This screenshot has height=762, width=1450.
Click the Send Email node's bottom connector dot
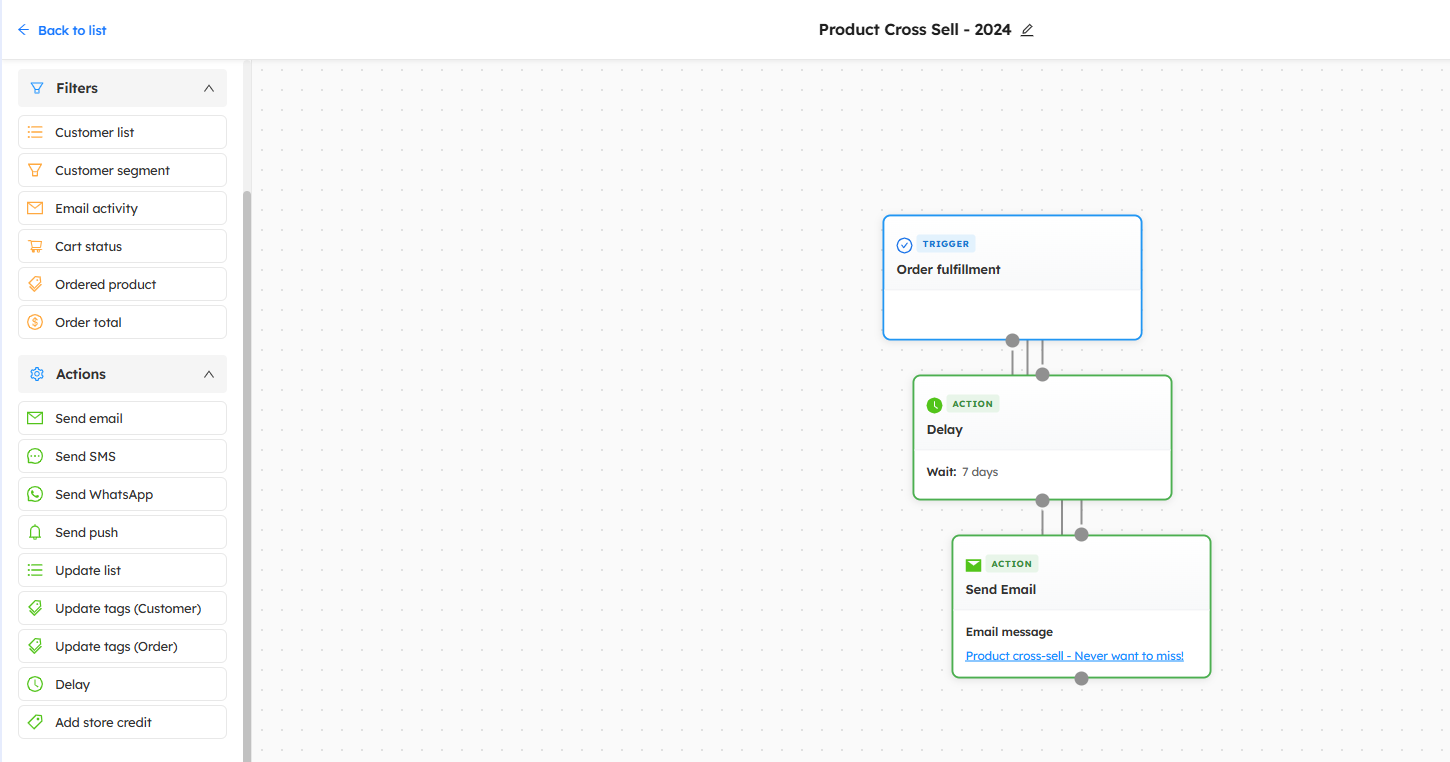click(1081, 678)
